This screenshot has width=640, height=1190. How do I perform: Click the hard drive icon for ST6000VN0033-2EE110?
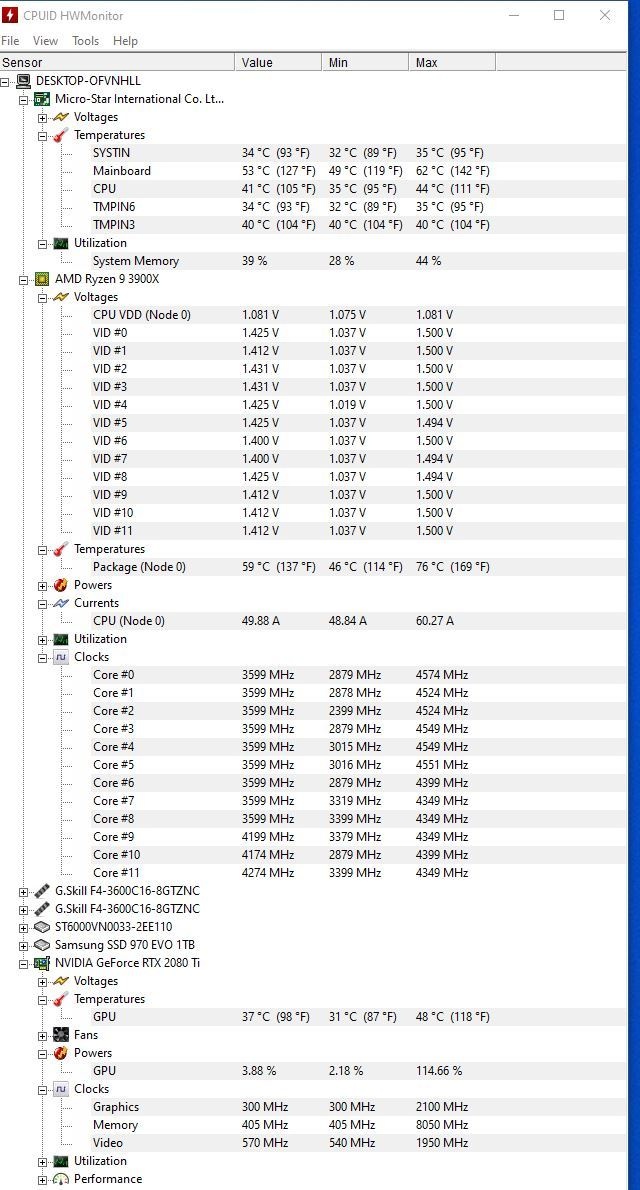(42, 927)
